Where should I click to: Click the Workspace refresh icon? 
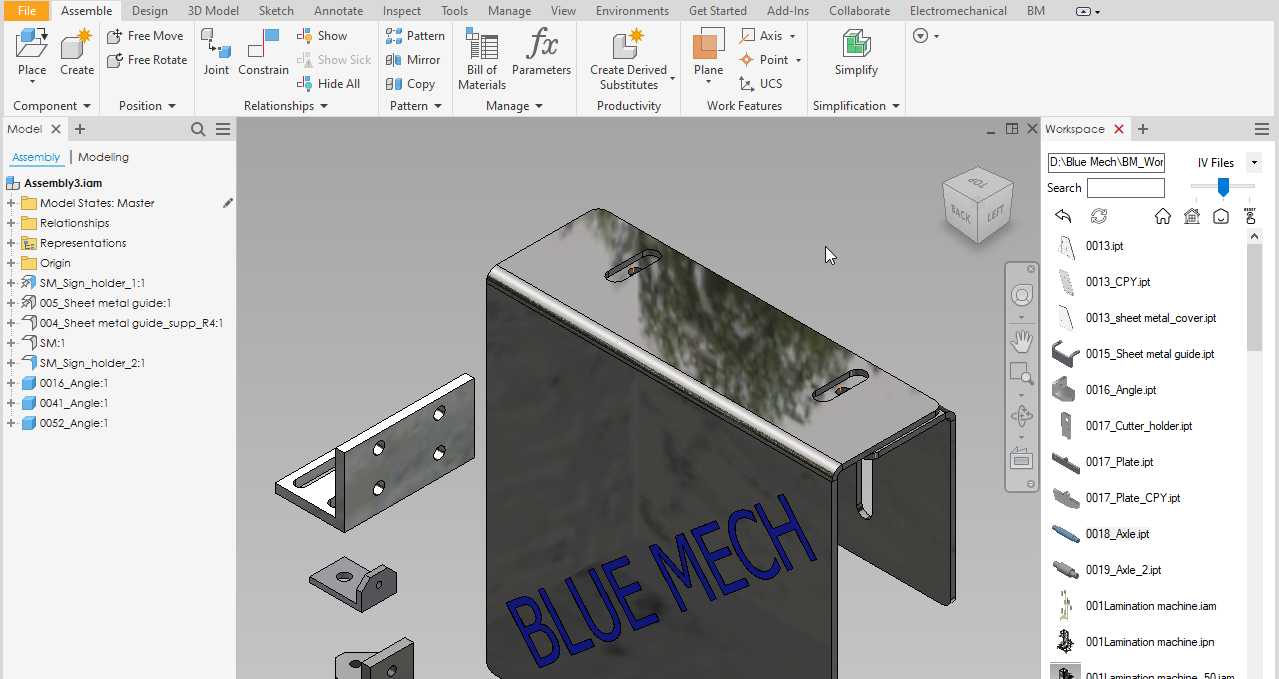(1098, 216)
